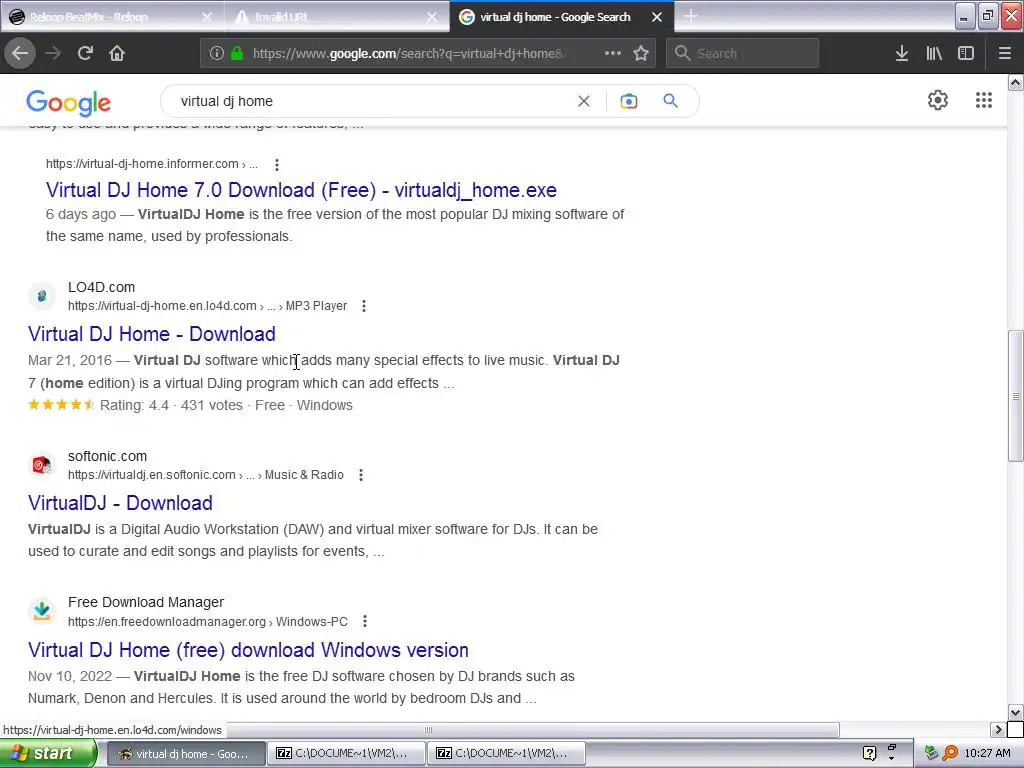The image size is (1024, 768).
Task: Reload the page with refresh icon
Action: click(x=85, y=54)
